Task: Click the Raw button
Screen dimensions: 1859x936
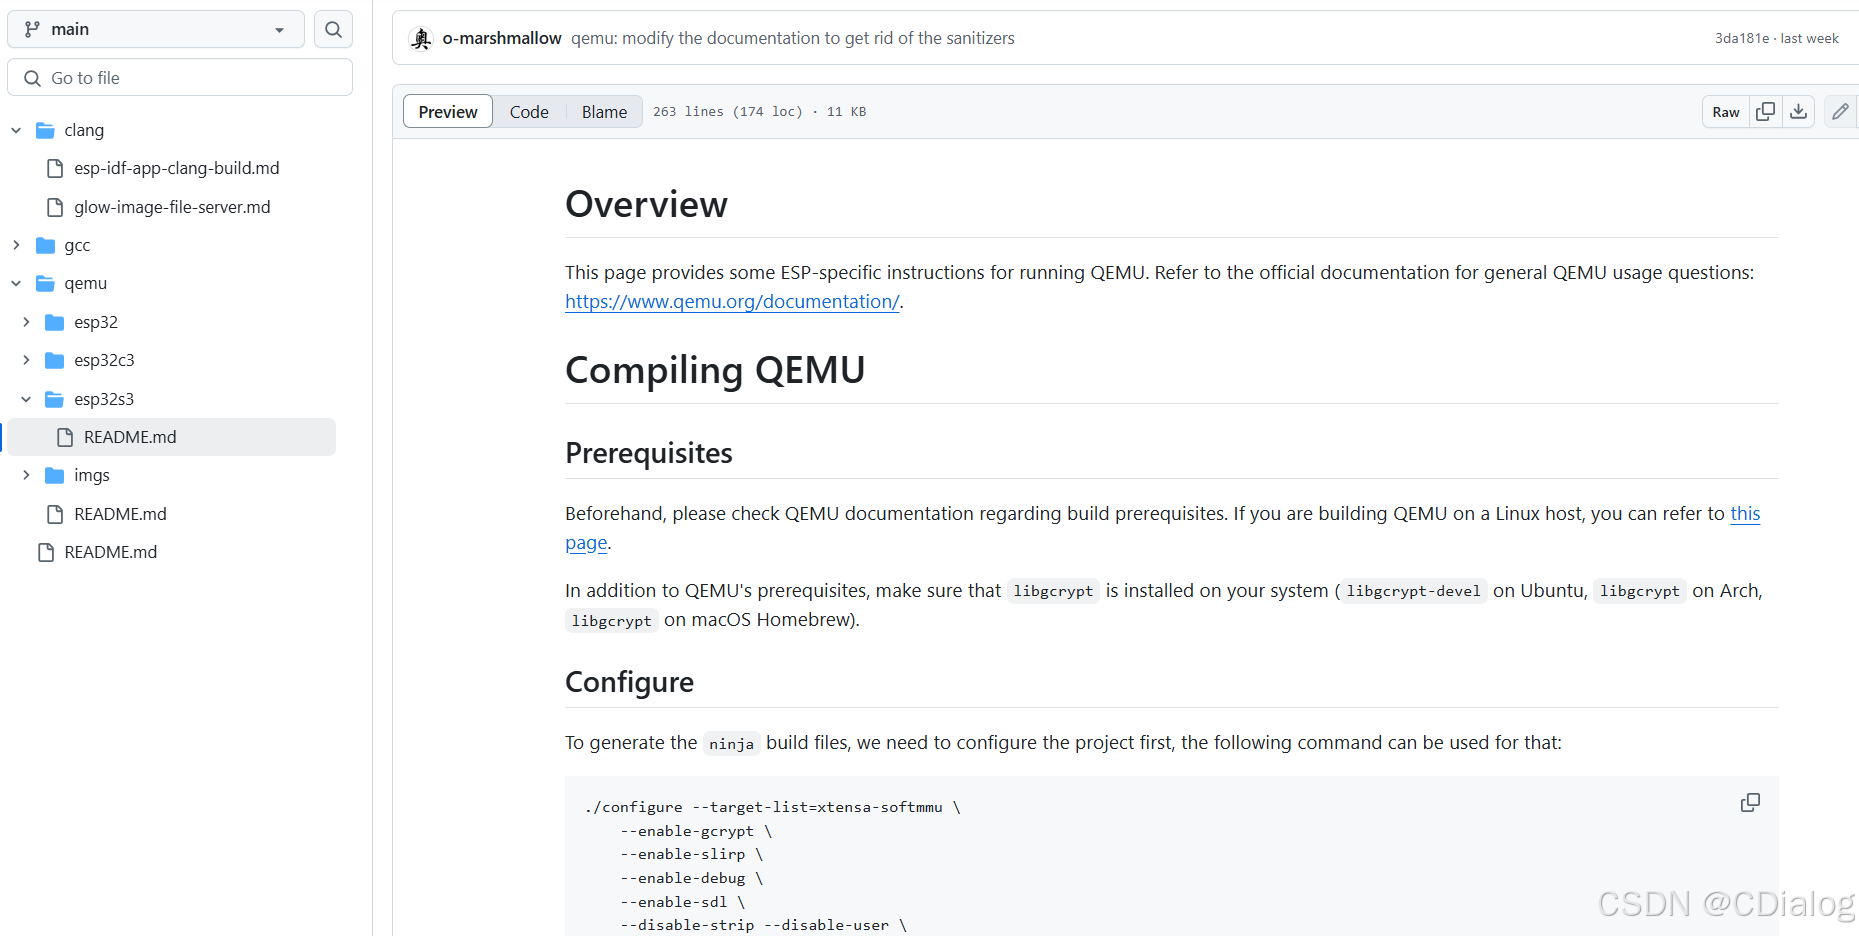Action: tap(1726, 112)
